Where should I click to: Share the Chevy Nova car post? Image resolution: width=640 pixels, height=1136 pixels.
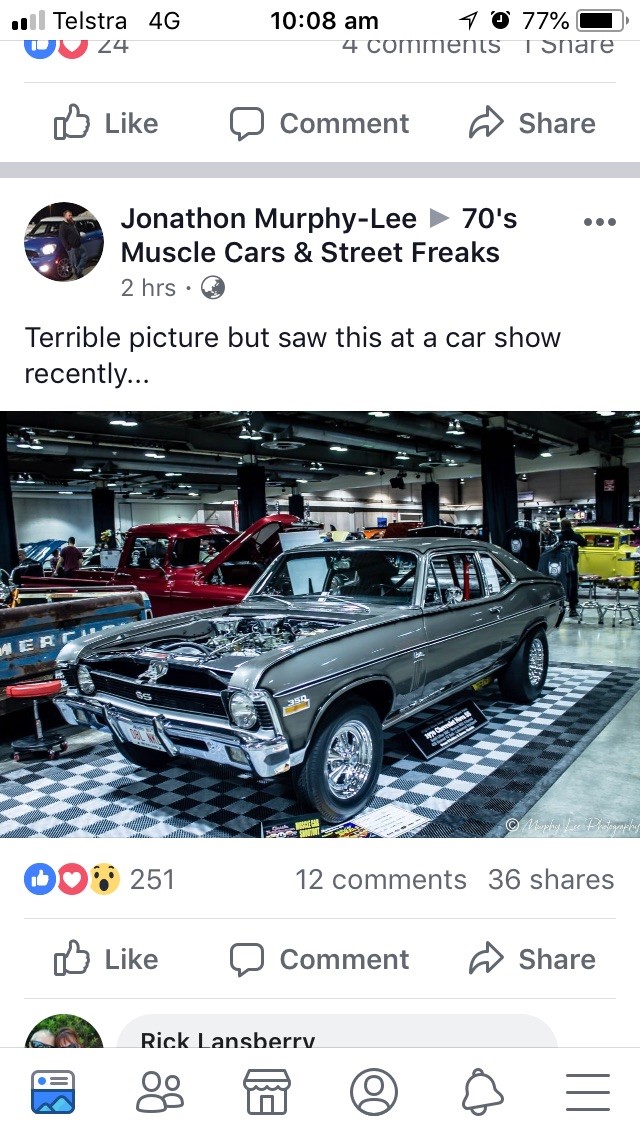point(532,958)
